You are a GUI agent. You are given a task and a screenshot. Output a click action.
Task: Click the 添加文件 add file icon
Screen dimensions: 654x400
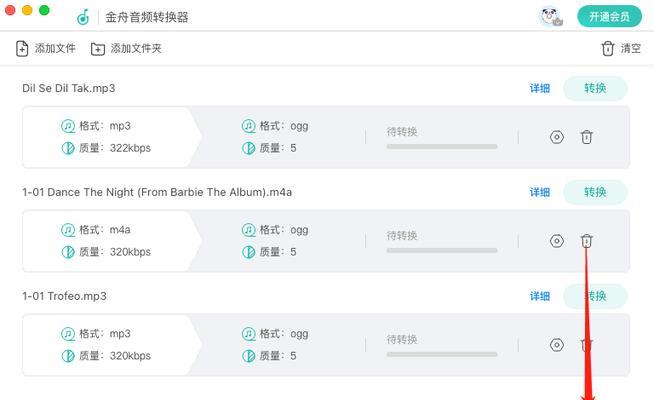tap(22, 48)
